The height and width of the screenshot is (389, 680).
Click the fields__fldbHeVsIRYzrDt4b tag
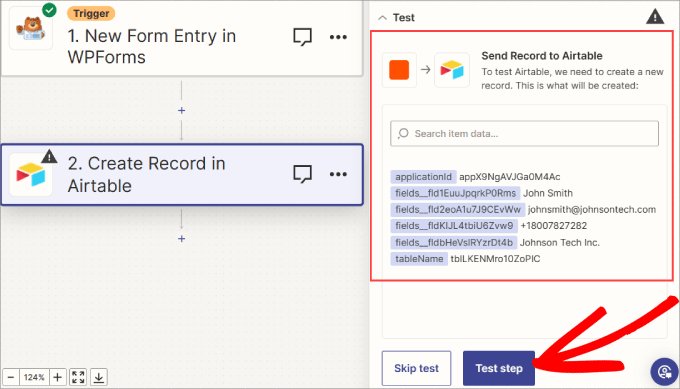[x=454, y=242]
